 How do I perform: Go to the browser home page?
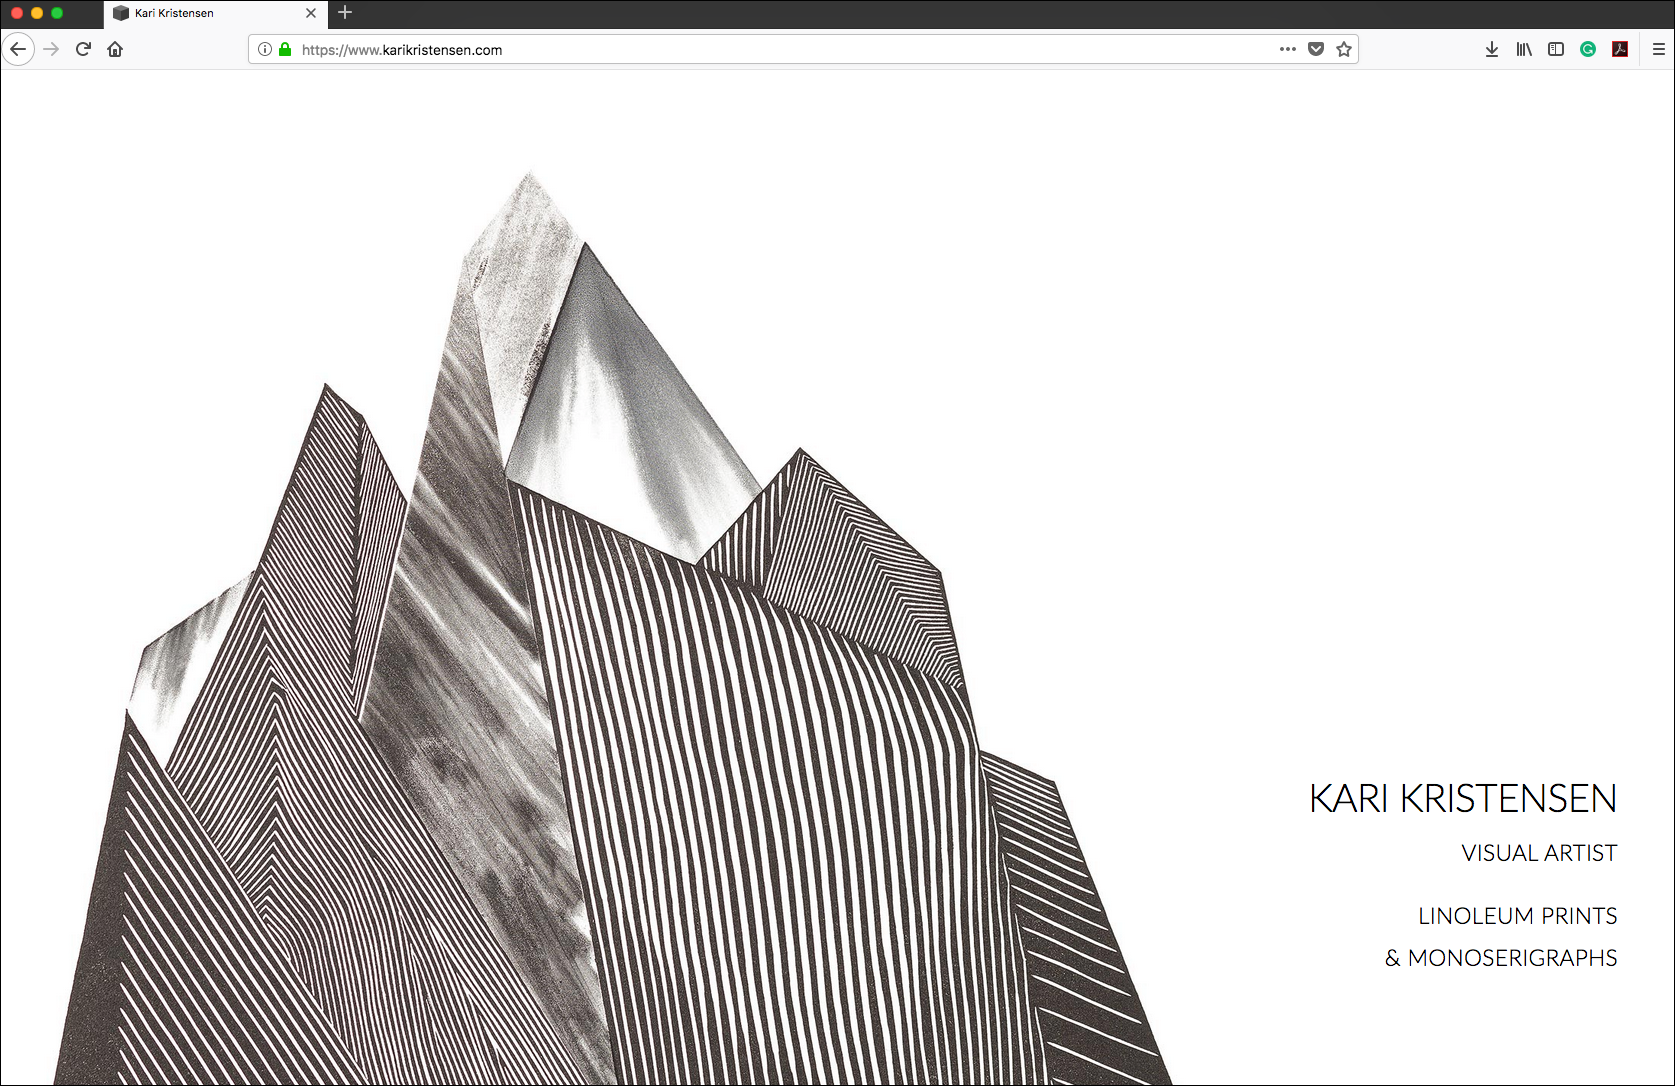pos(115,48)
